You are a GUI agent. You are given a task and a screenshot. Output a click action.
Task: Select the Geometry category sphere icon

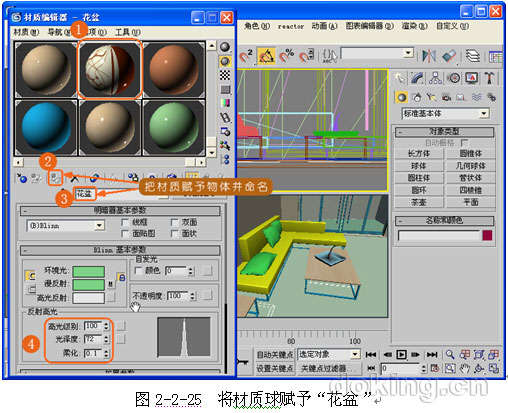click(402, 97)
